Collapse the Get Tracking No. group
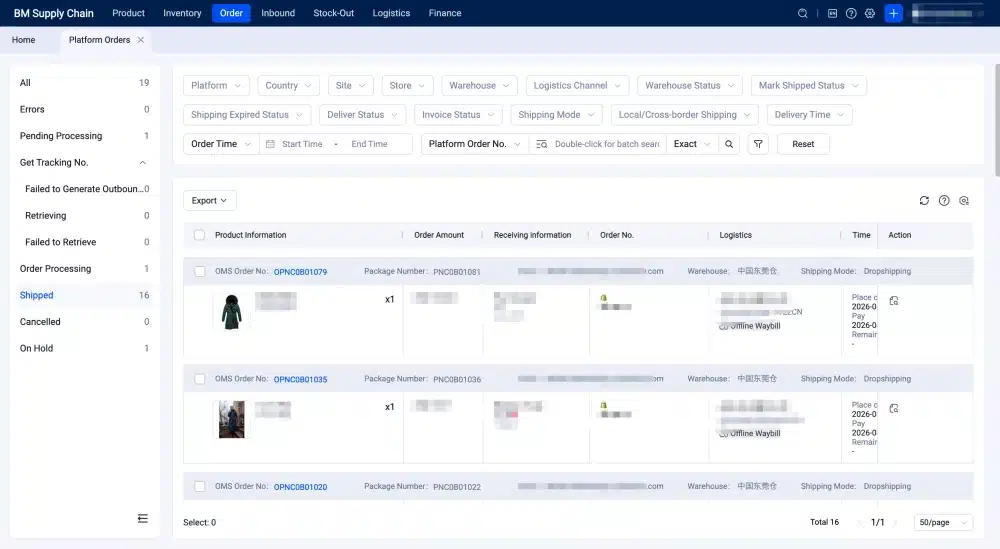1000x549 pixels. coord(143,163)
